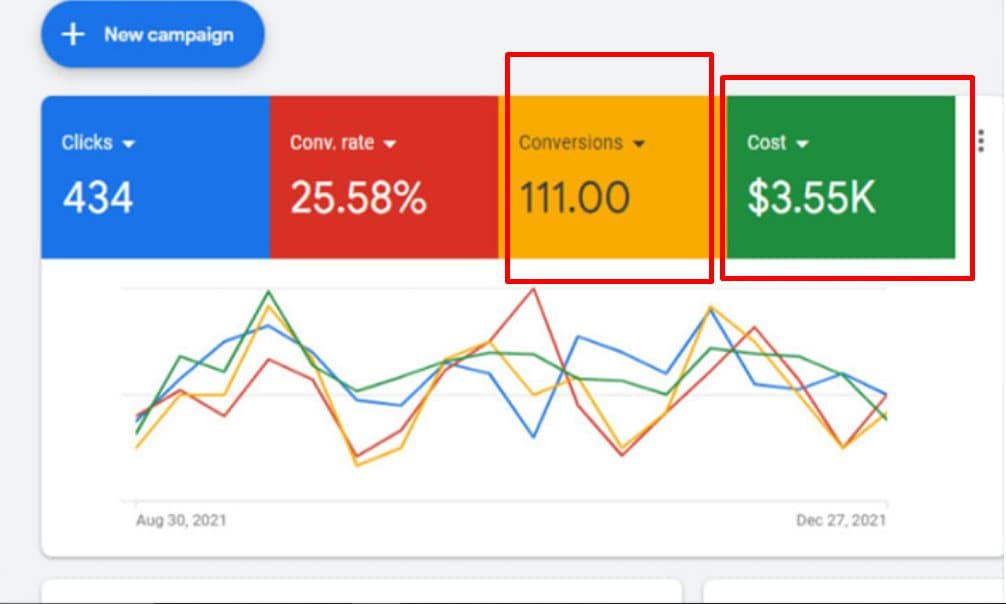
Task: Click the Cost metric label
Action: pyautogui.click(x=766, y=142)
